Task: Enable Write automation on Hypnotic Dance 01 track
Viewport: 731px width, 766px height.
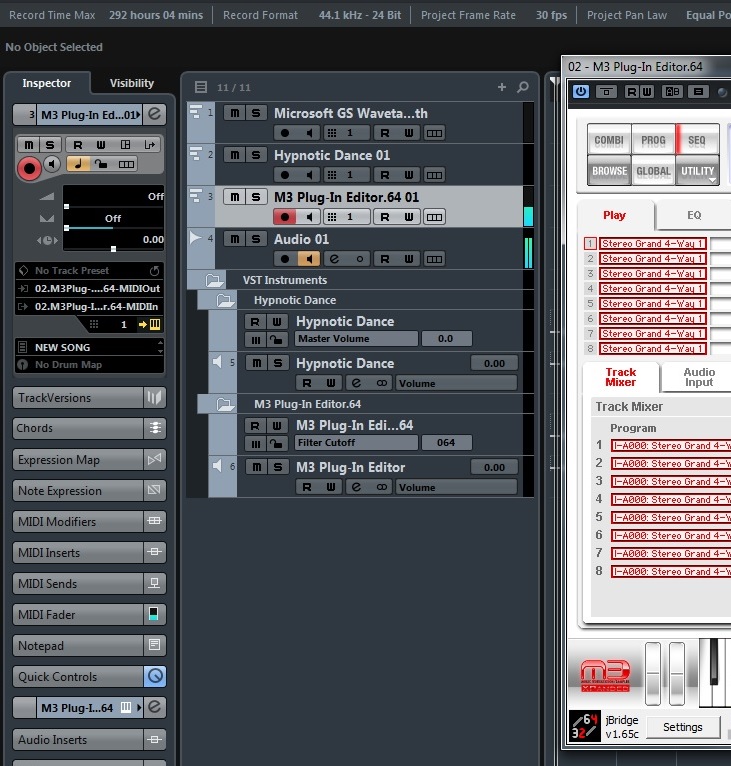Action: (409, 175)
